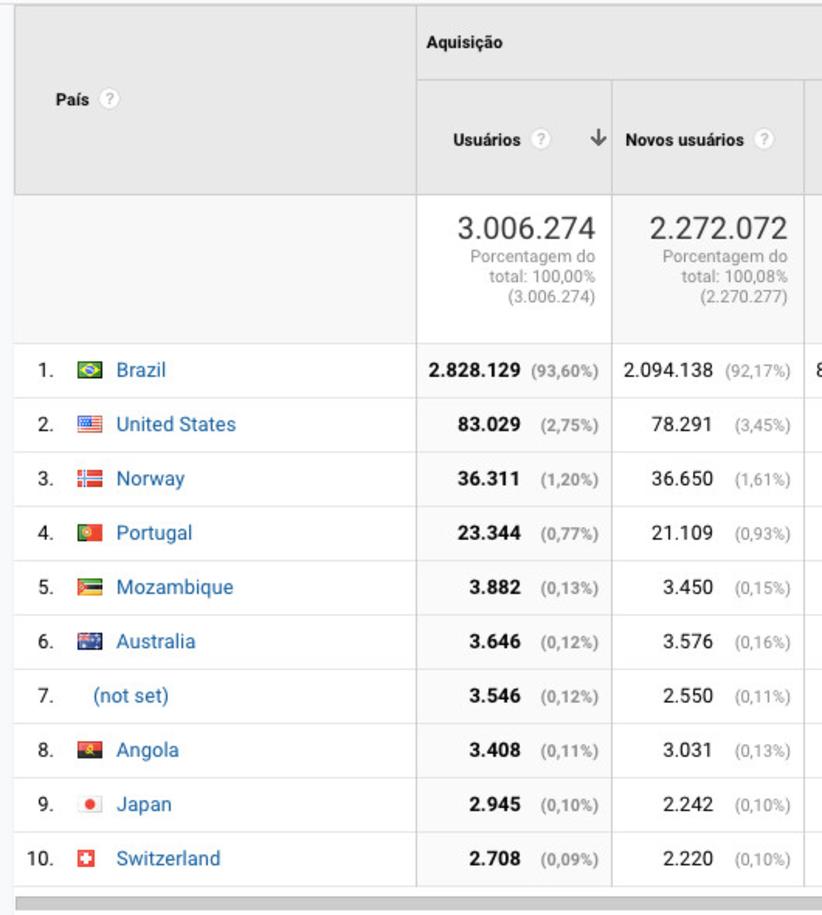Viewport: 822px width, 915px height.
Task: Click the País column header
Action: click(72, 100)
